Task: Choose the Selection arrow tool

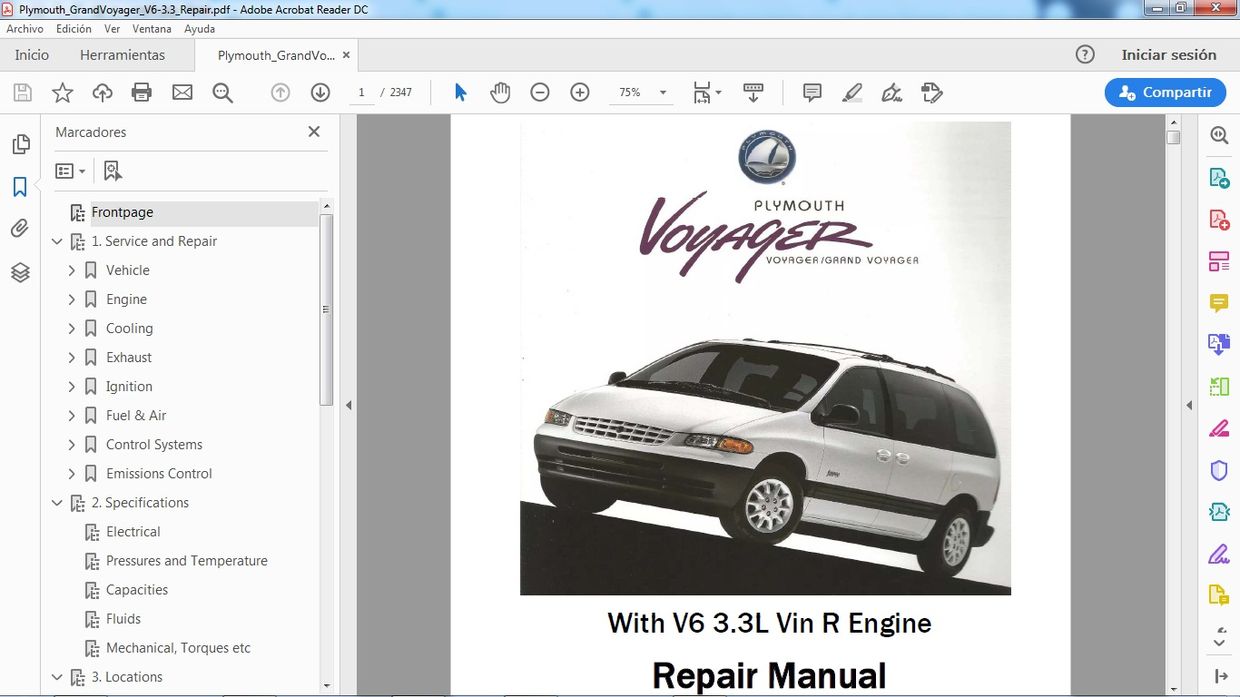Action: pyautogui.click(x=460, y=92)
